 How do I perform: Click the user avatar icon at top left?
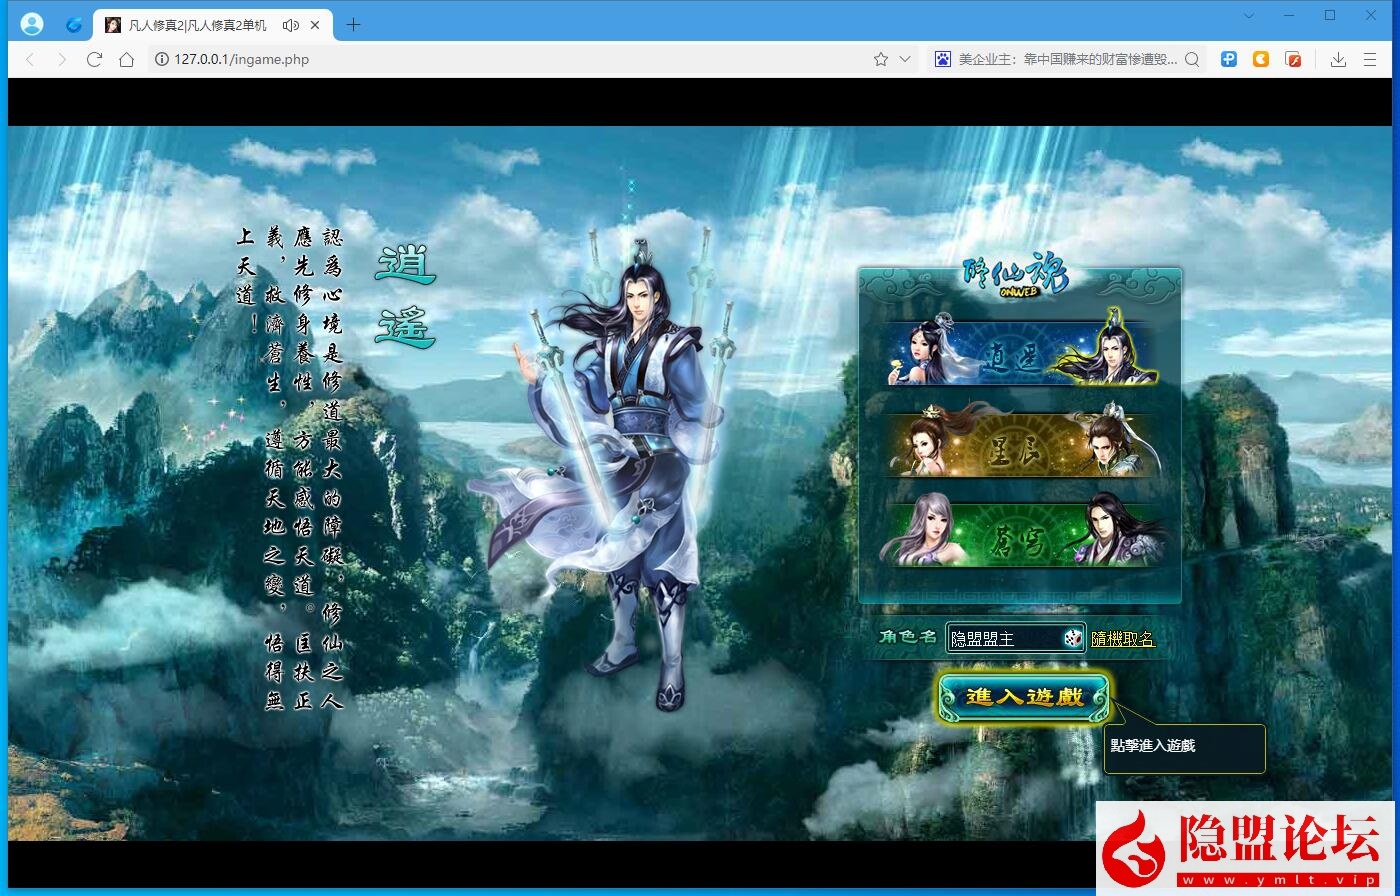[31, 23]
